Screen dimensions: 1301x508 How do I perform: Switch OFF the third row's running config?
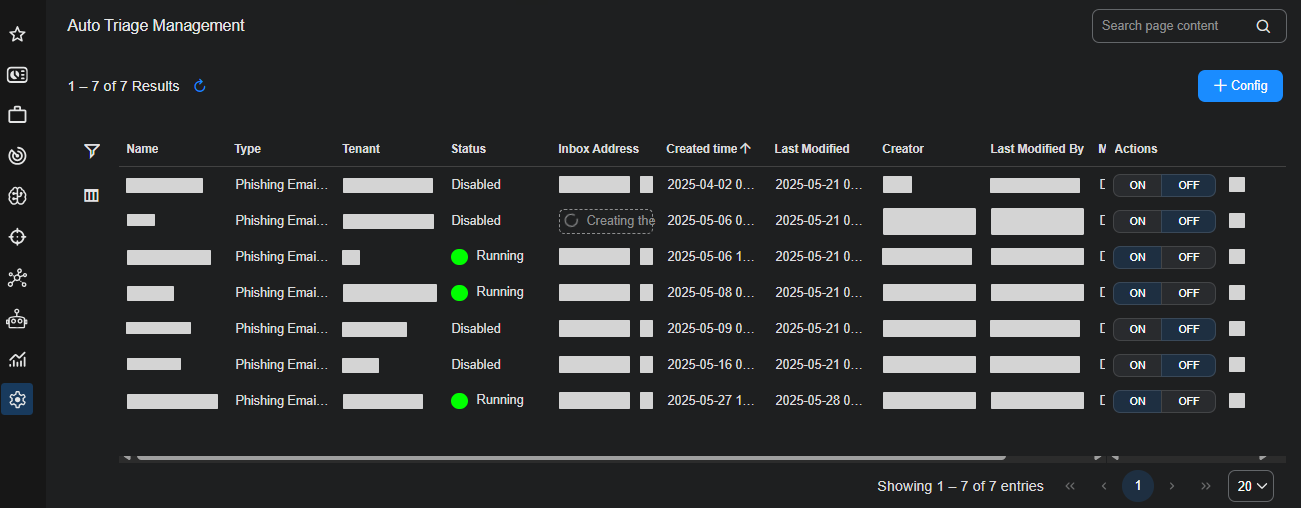click(x=1188, y=257)
